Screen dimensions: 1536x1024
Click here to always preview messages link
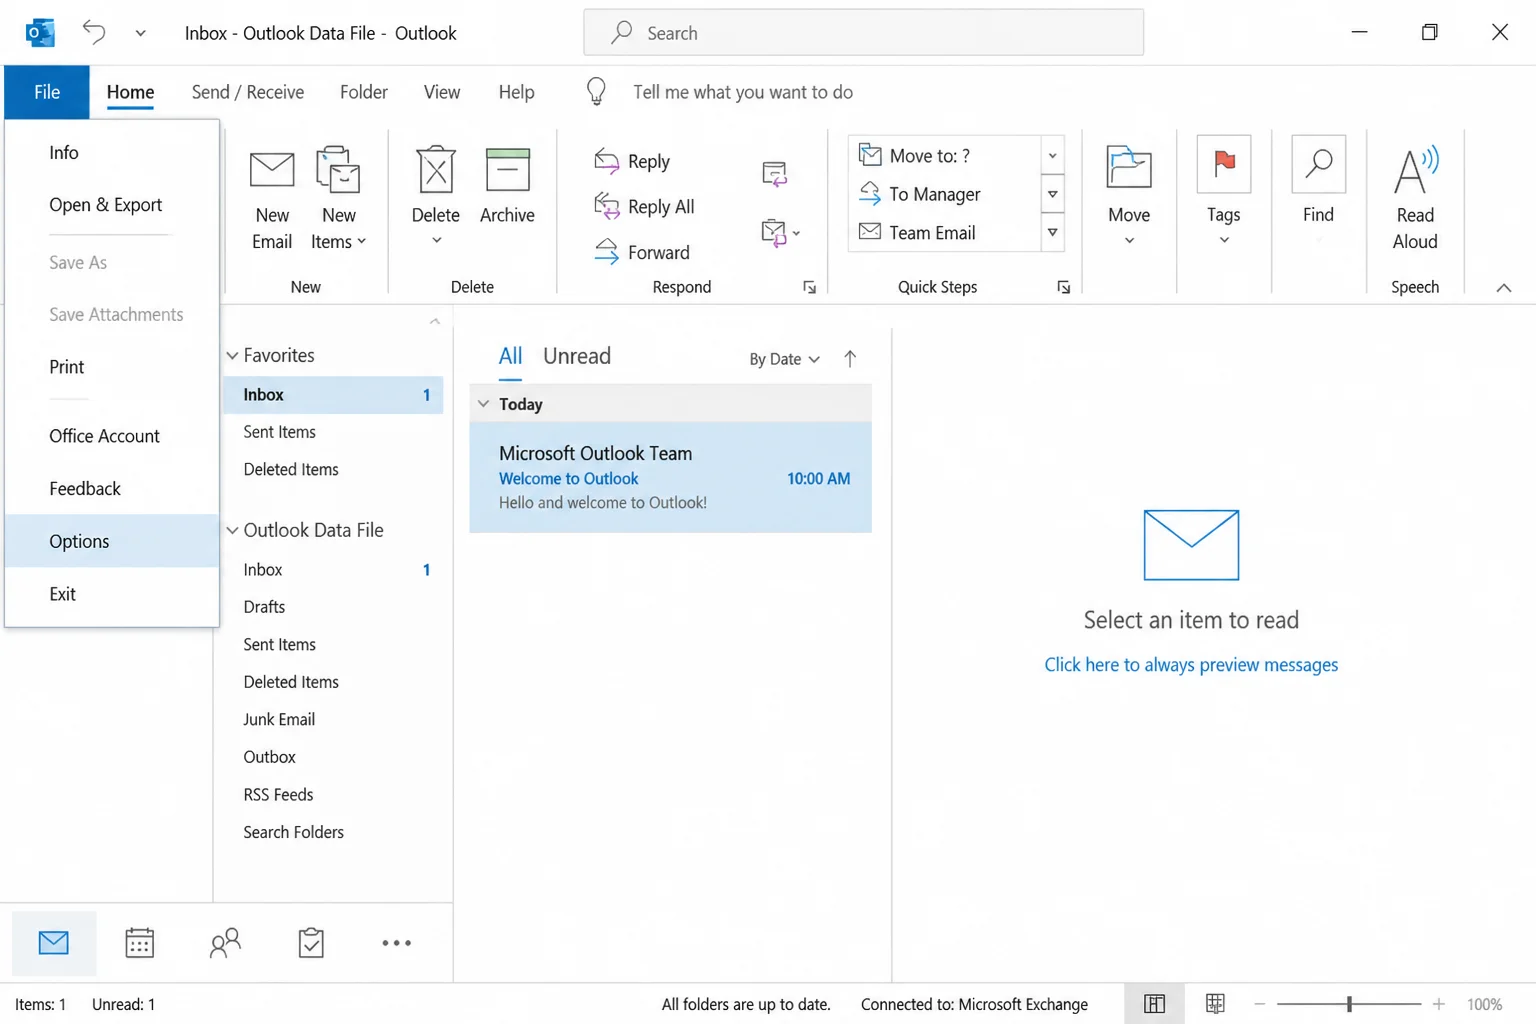click(1191, 665)
